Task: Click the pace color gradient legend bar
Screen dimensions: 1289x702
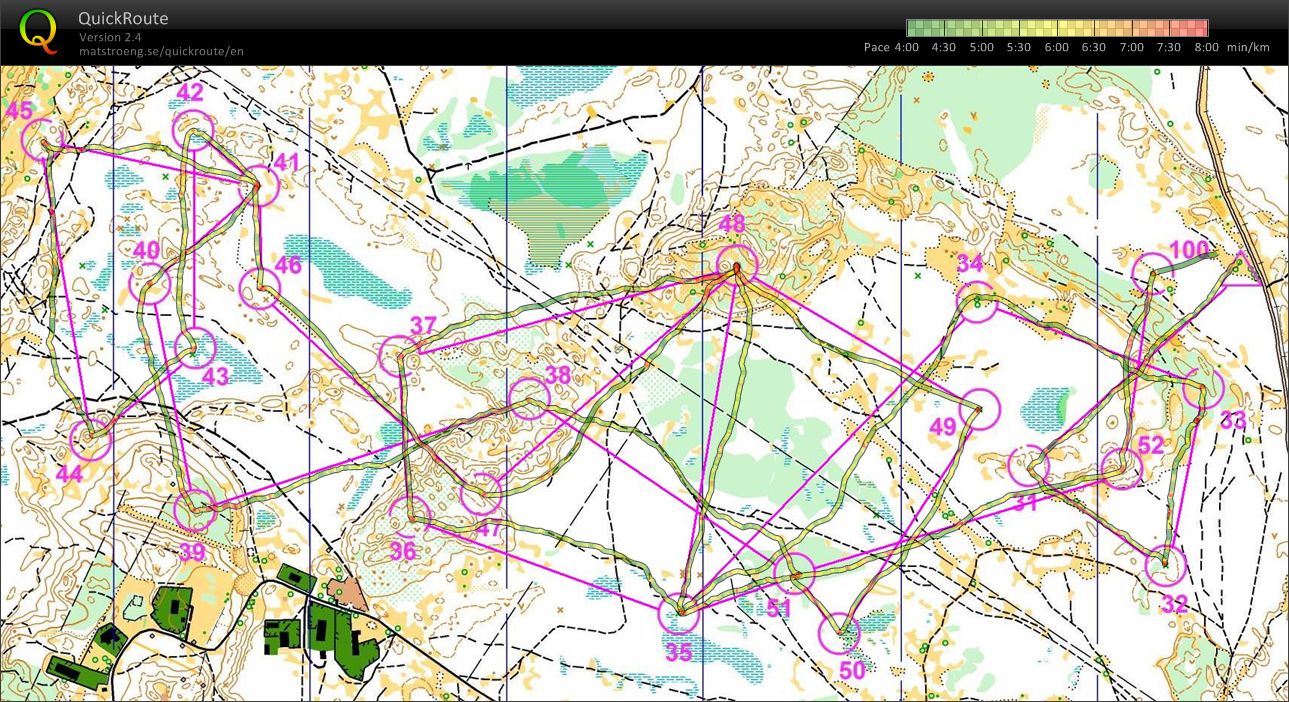Action: pyautogui.click(x=1057, y=28)
